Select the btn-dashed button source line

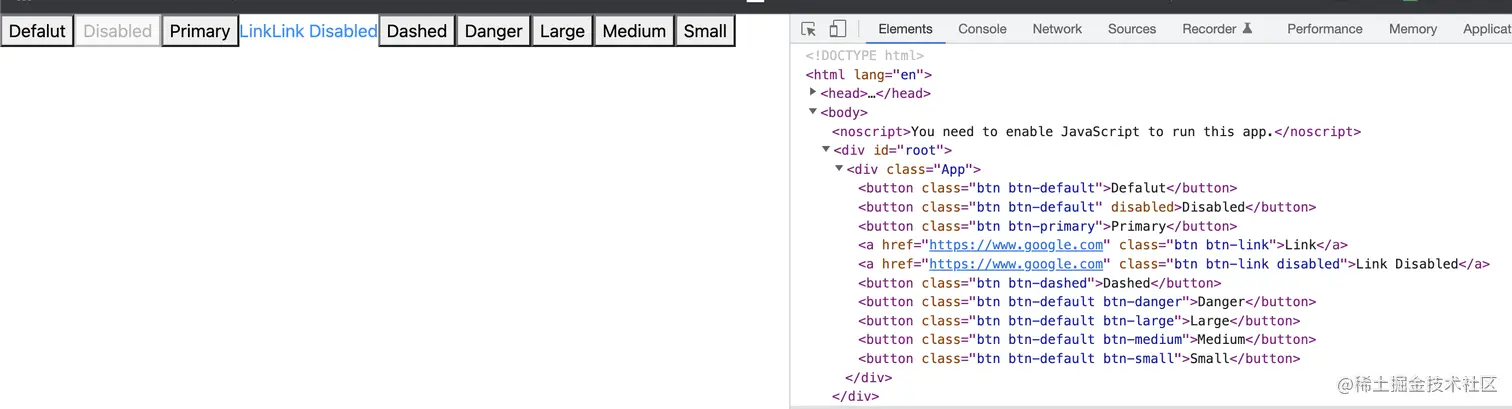[x=1039, y=283]
